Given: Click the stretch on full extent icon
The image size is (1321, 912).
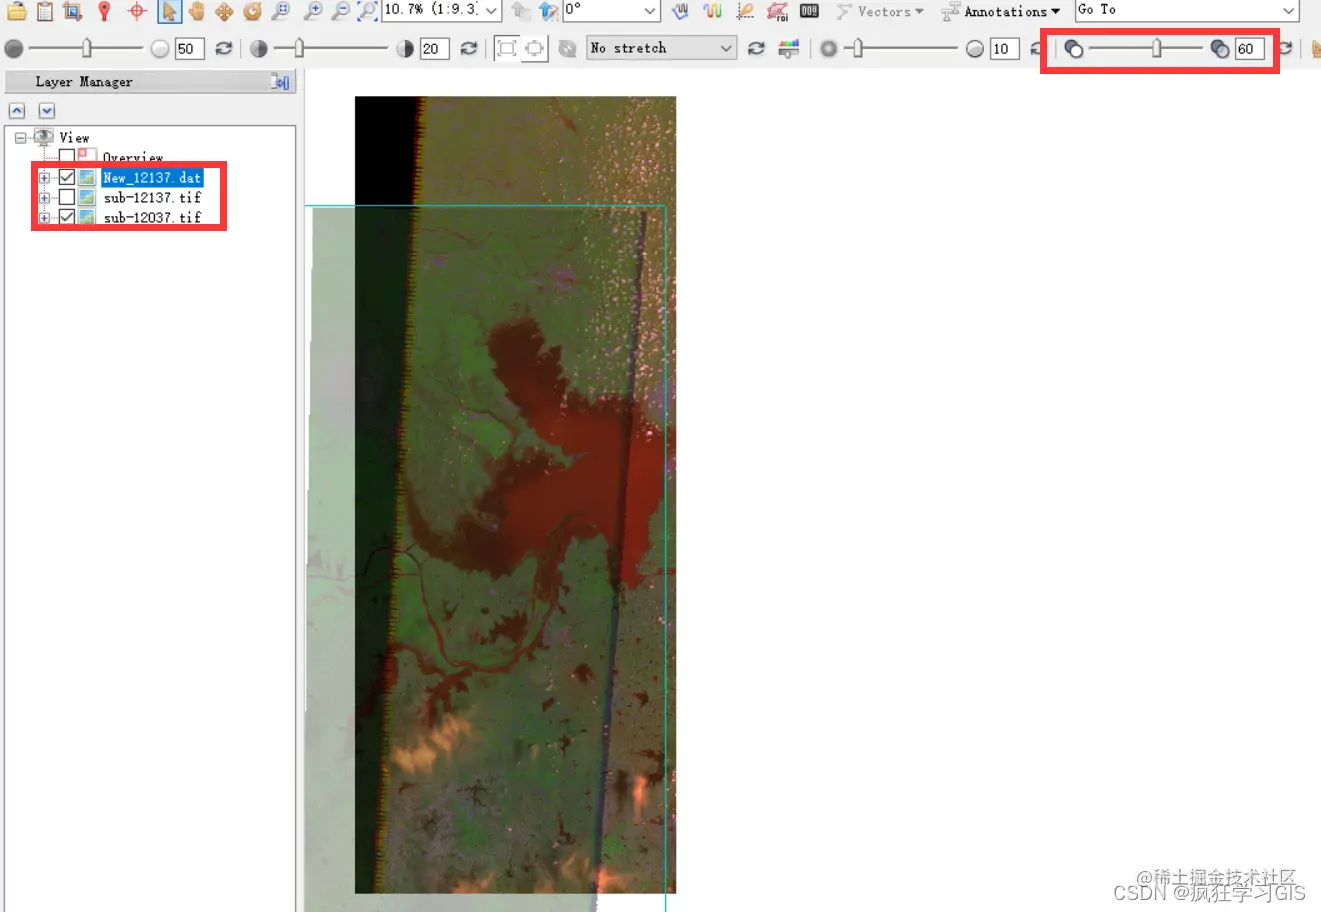Looking at the screenshot, I should click(x=507, y=48).
